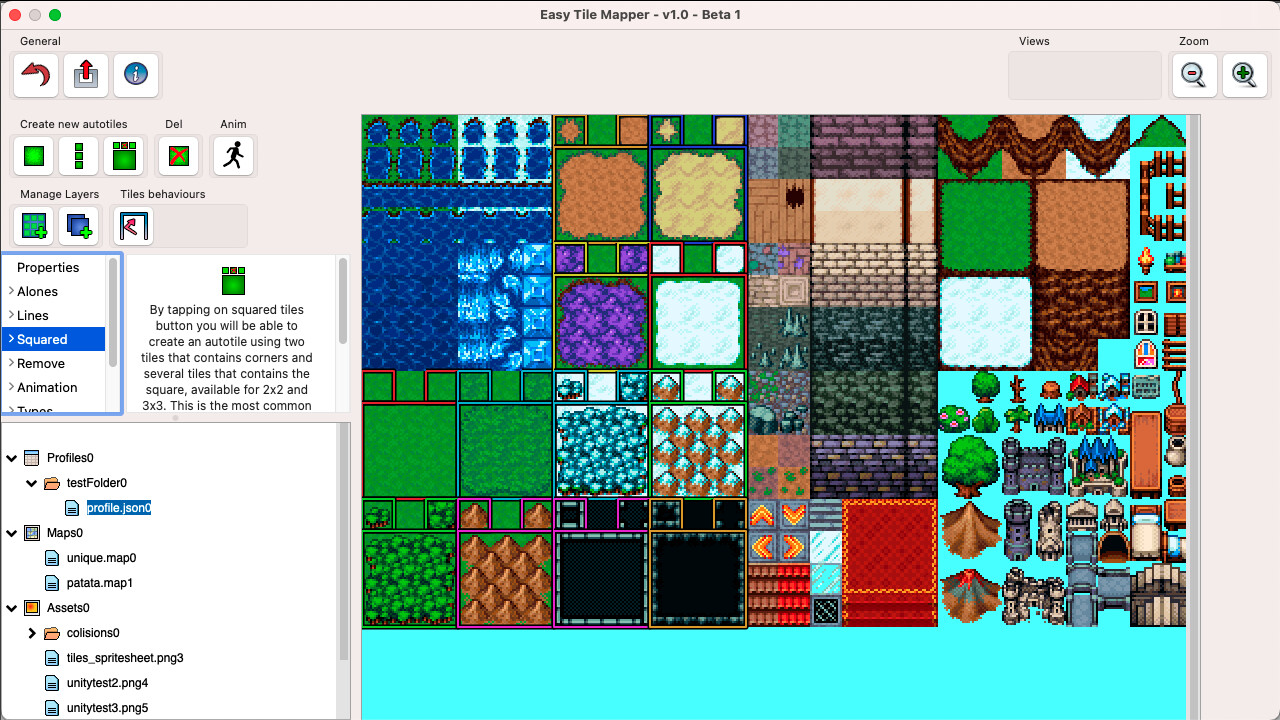Screen dimensions: 1280x720
Task: Click the Undo arrow icon
Action: (x=35, y=75)
